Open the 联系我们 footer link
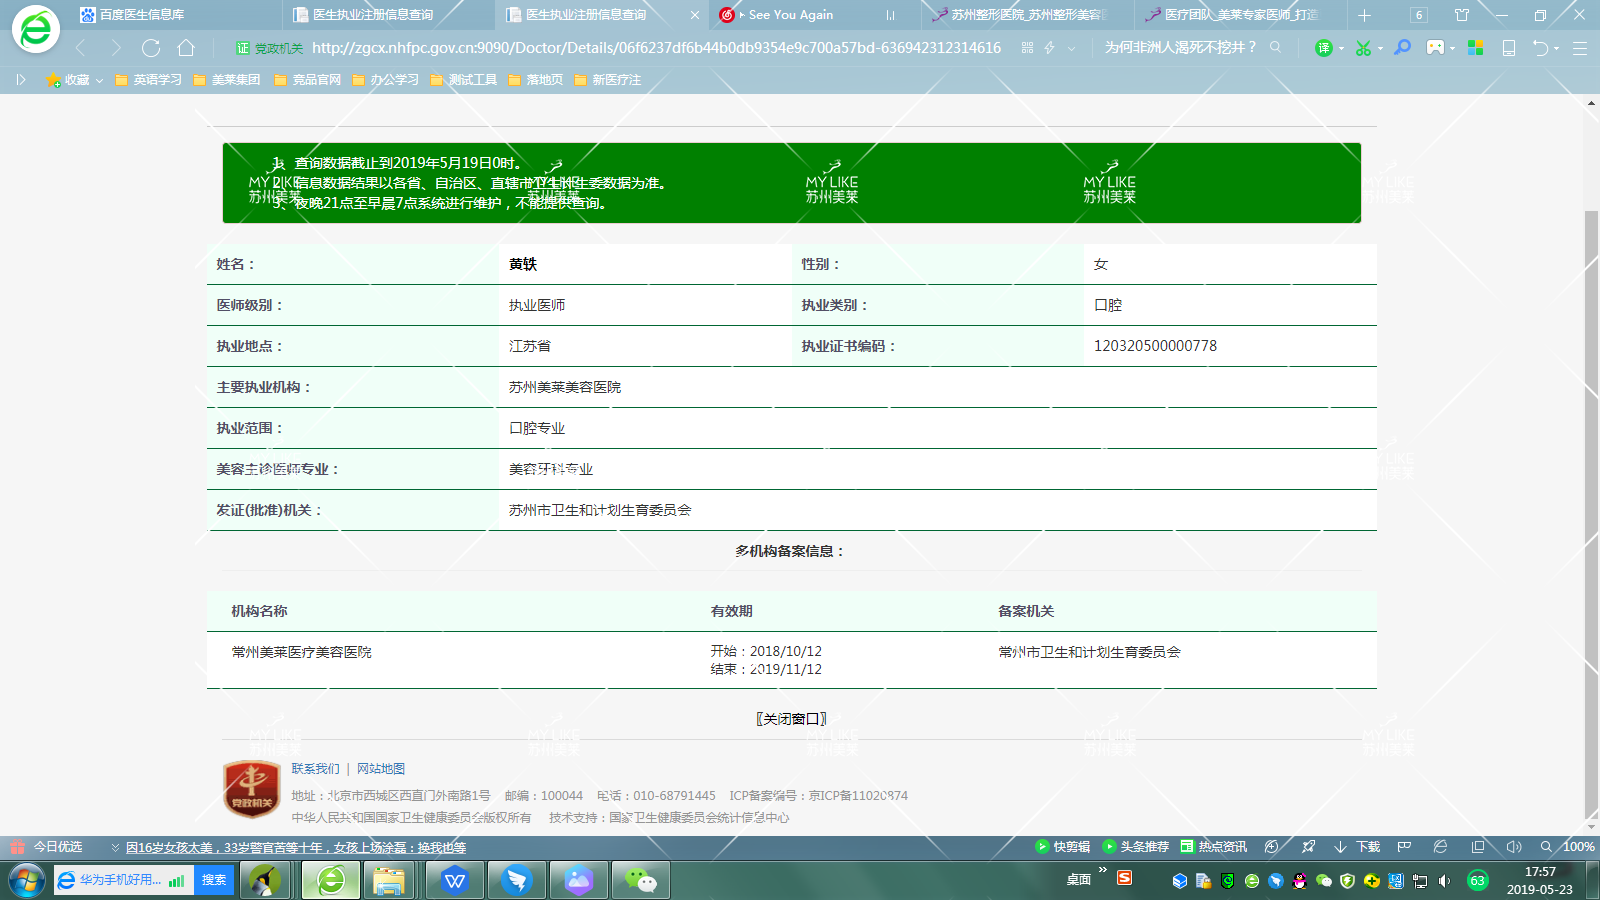 315,769
